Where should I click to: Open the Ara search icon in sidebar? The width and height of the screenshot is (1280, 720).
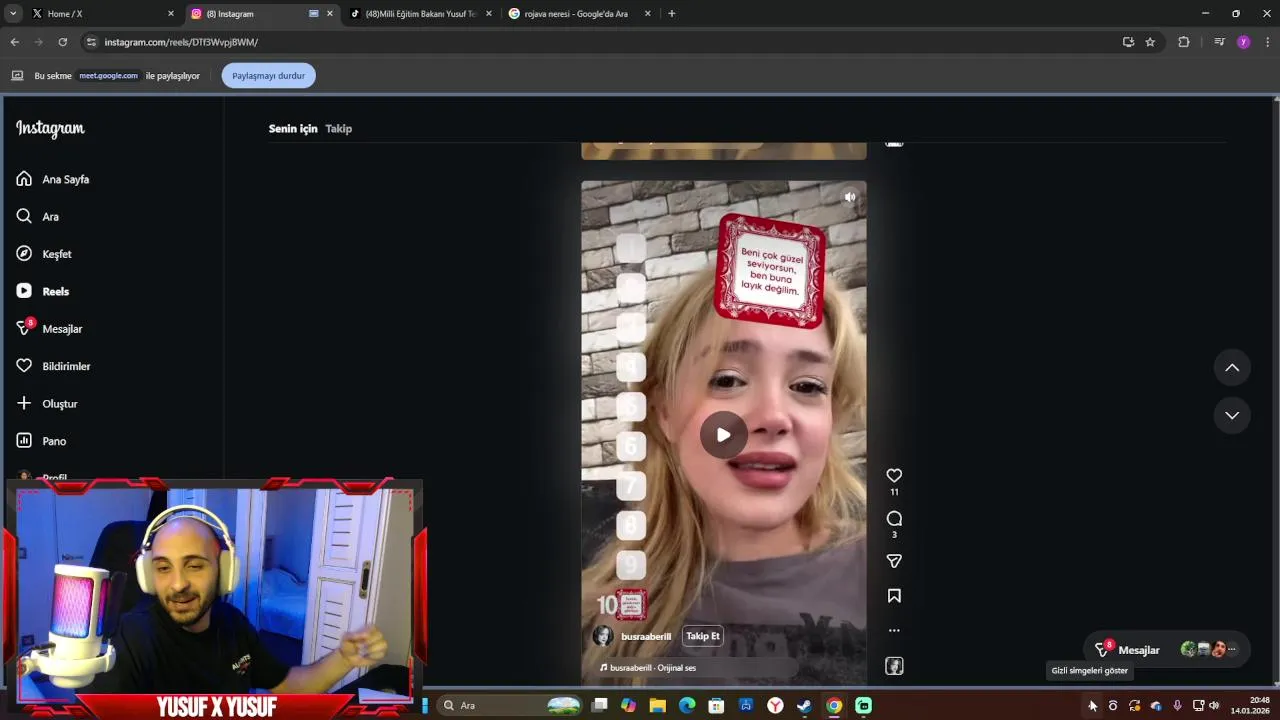tap(24, 216)
